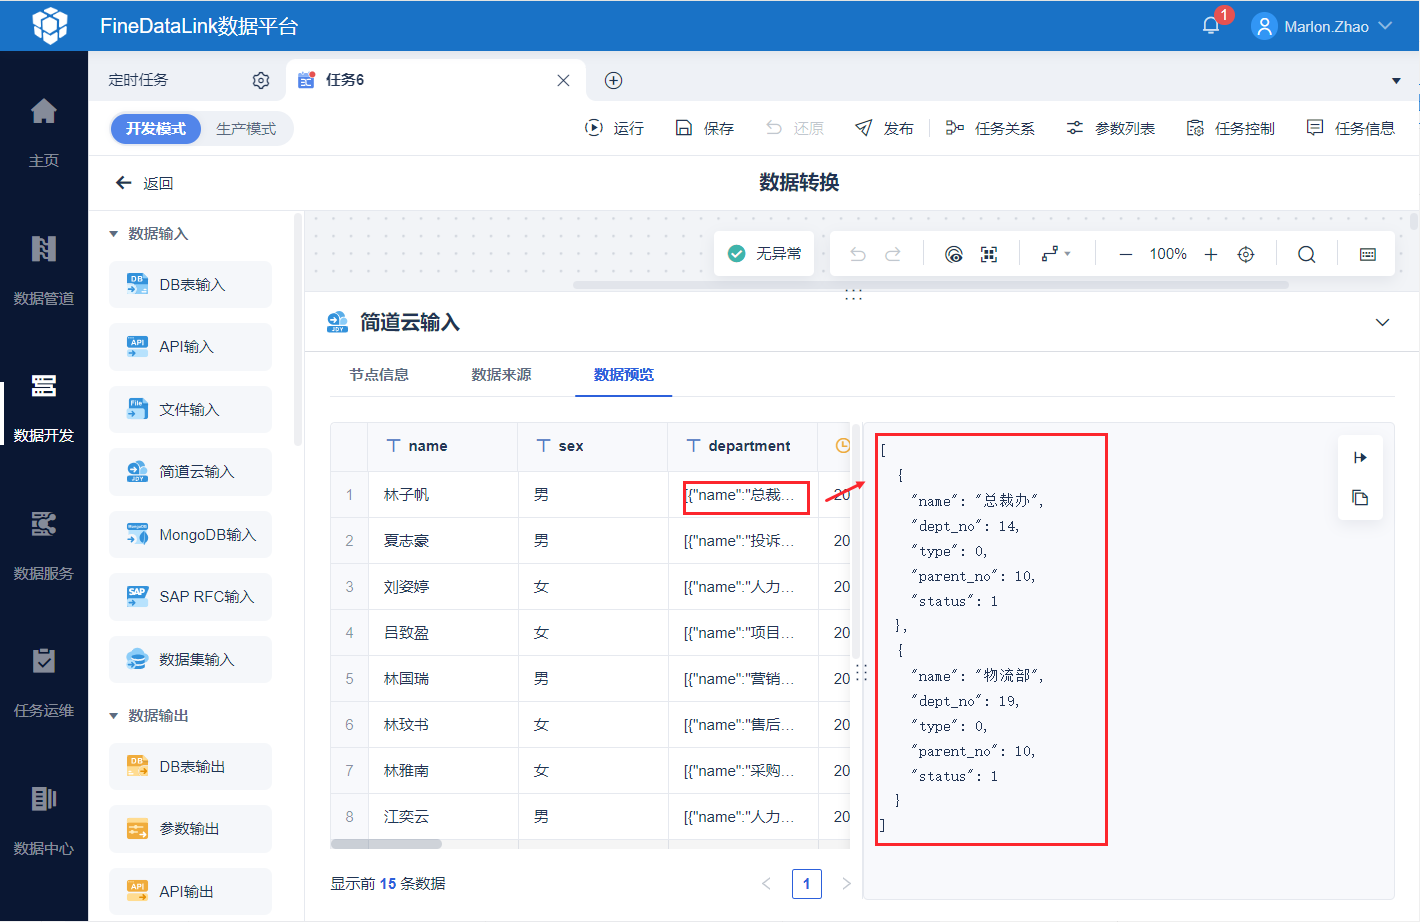
Task: Click the fit-to-screen canvas icon
Action: tap(989, 254)
